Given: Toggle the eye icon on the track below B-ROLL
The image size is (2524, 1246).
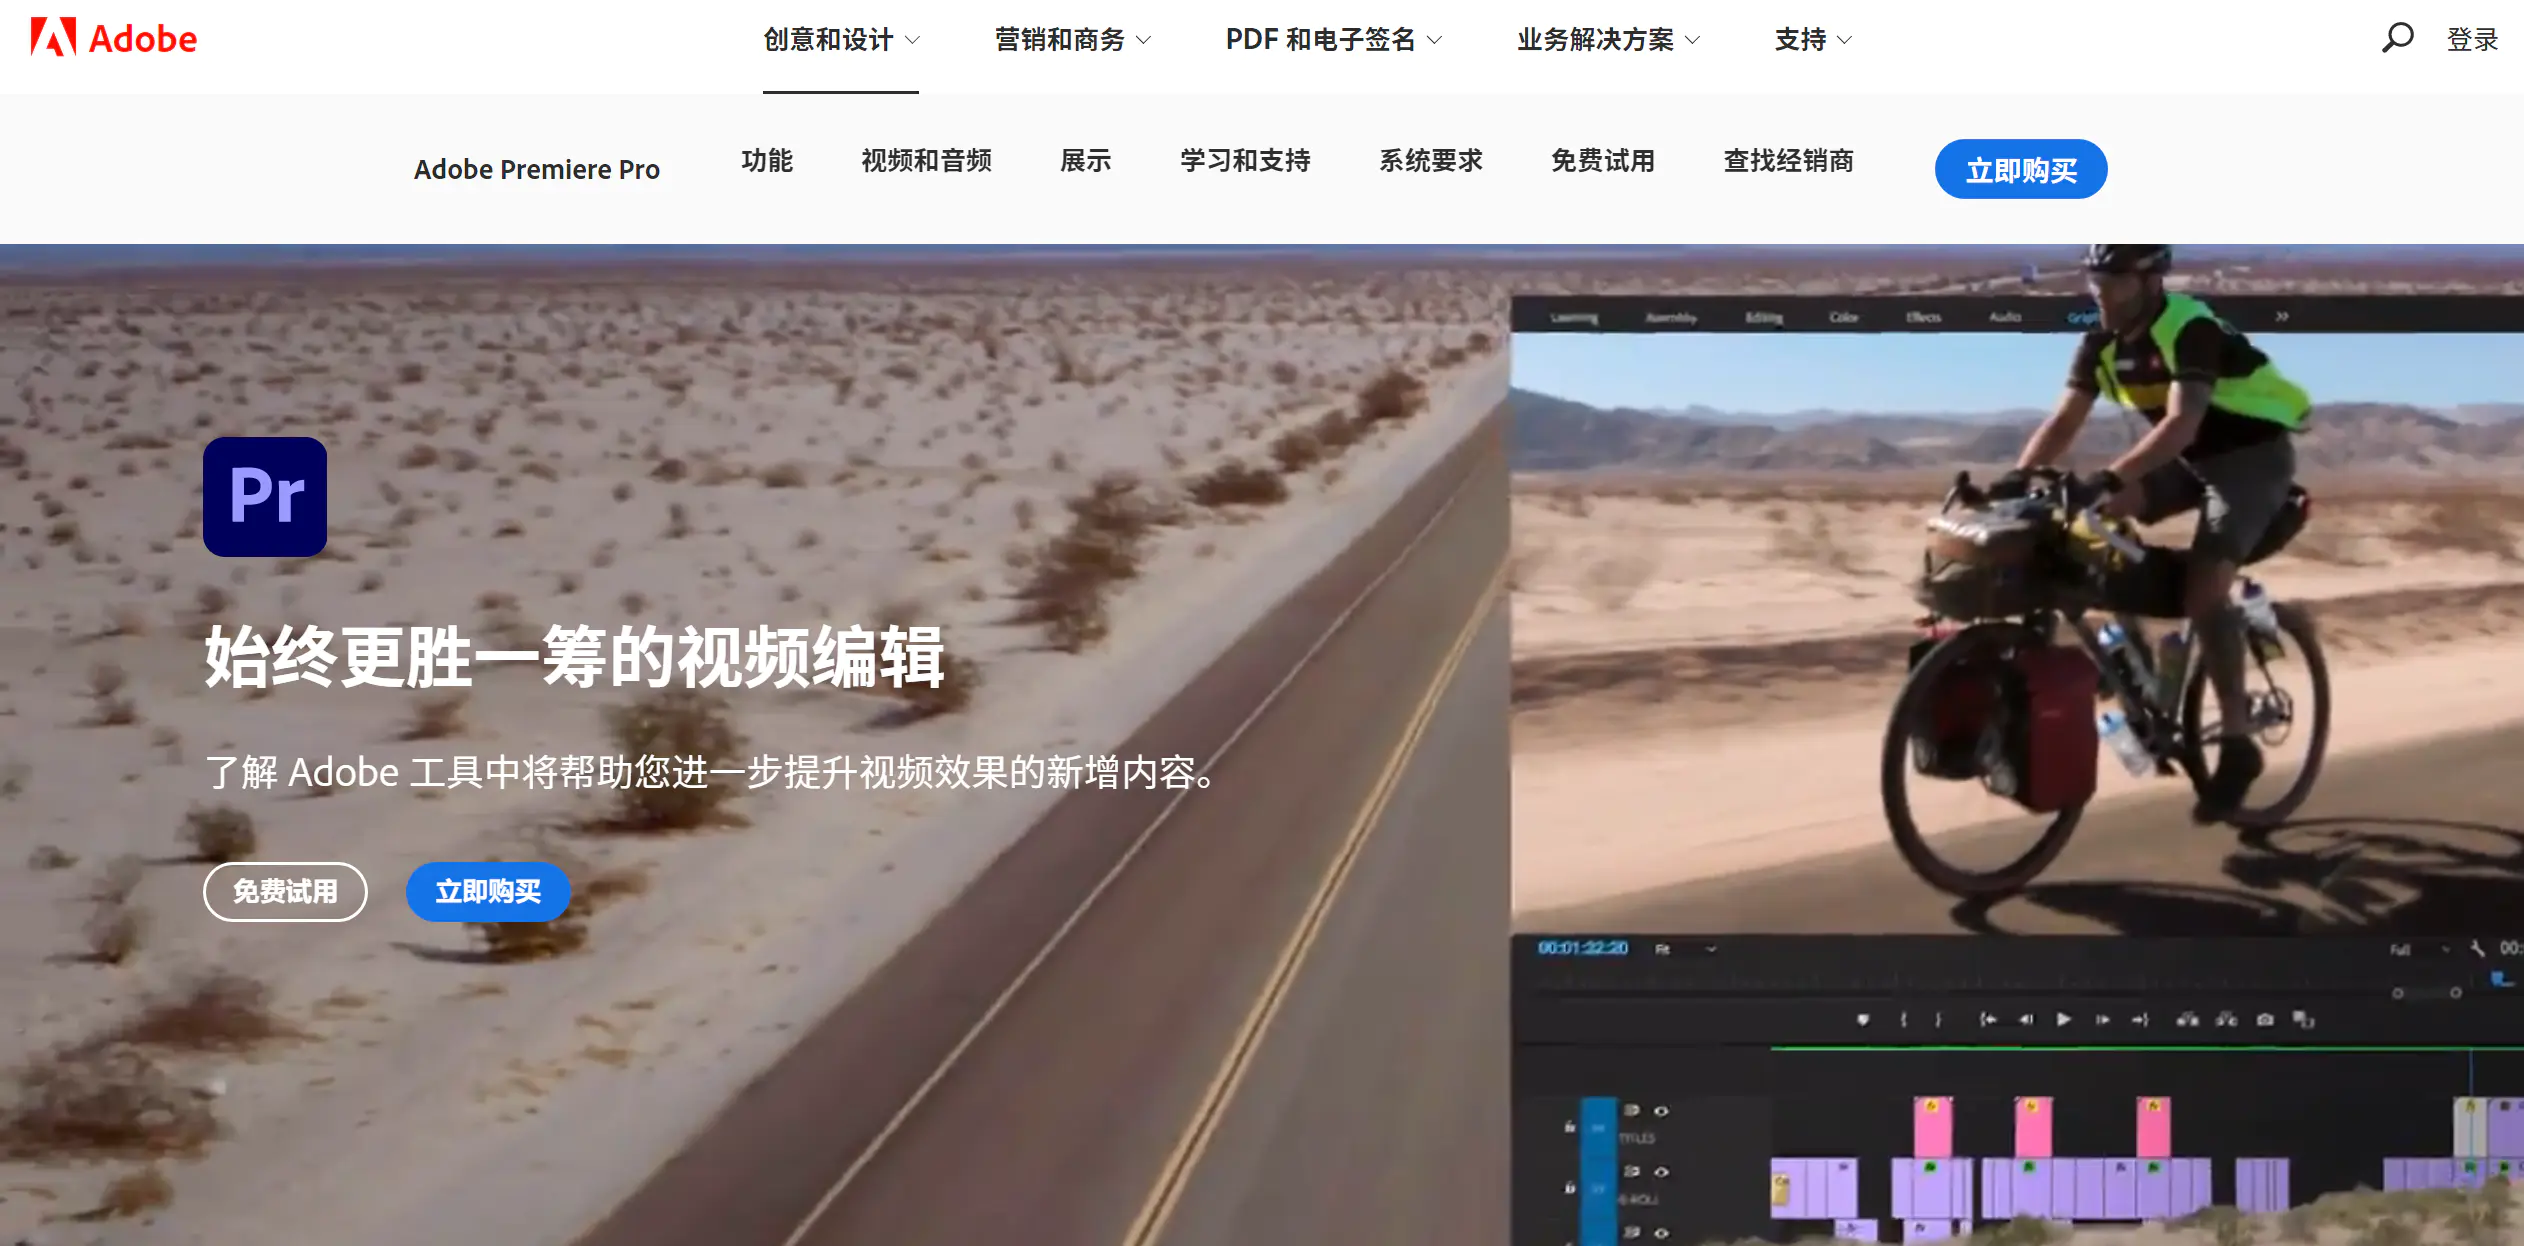Looking at the screenshot, I should click(1661, 1233).
